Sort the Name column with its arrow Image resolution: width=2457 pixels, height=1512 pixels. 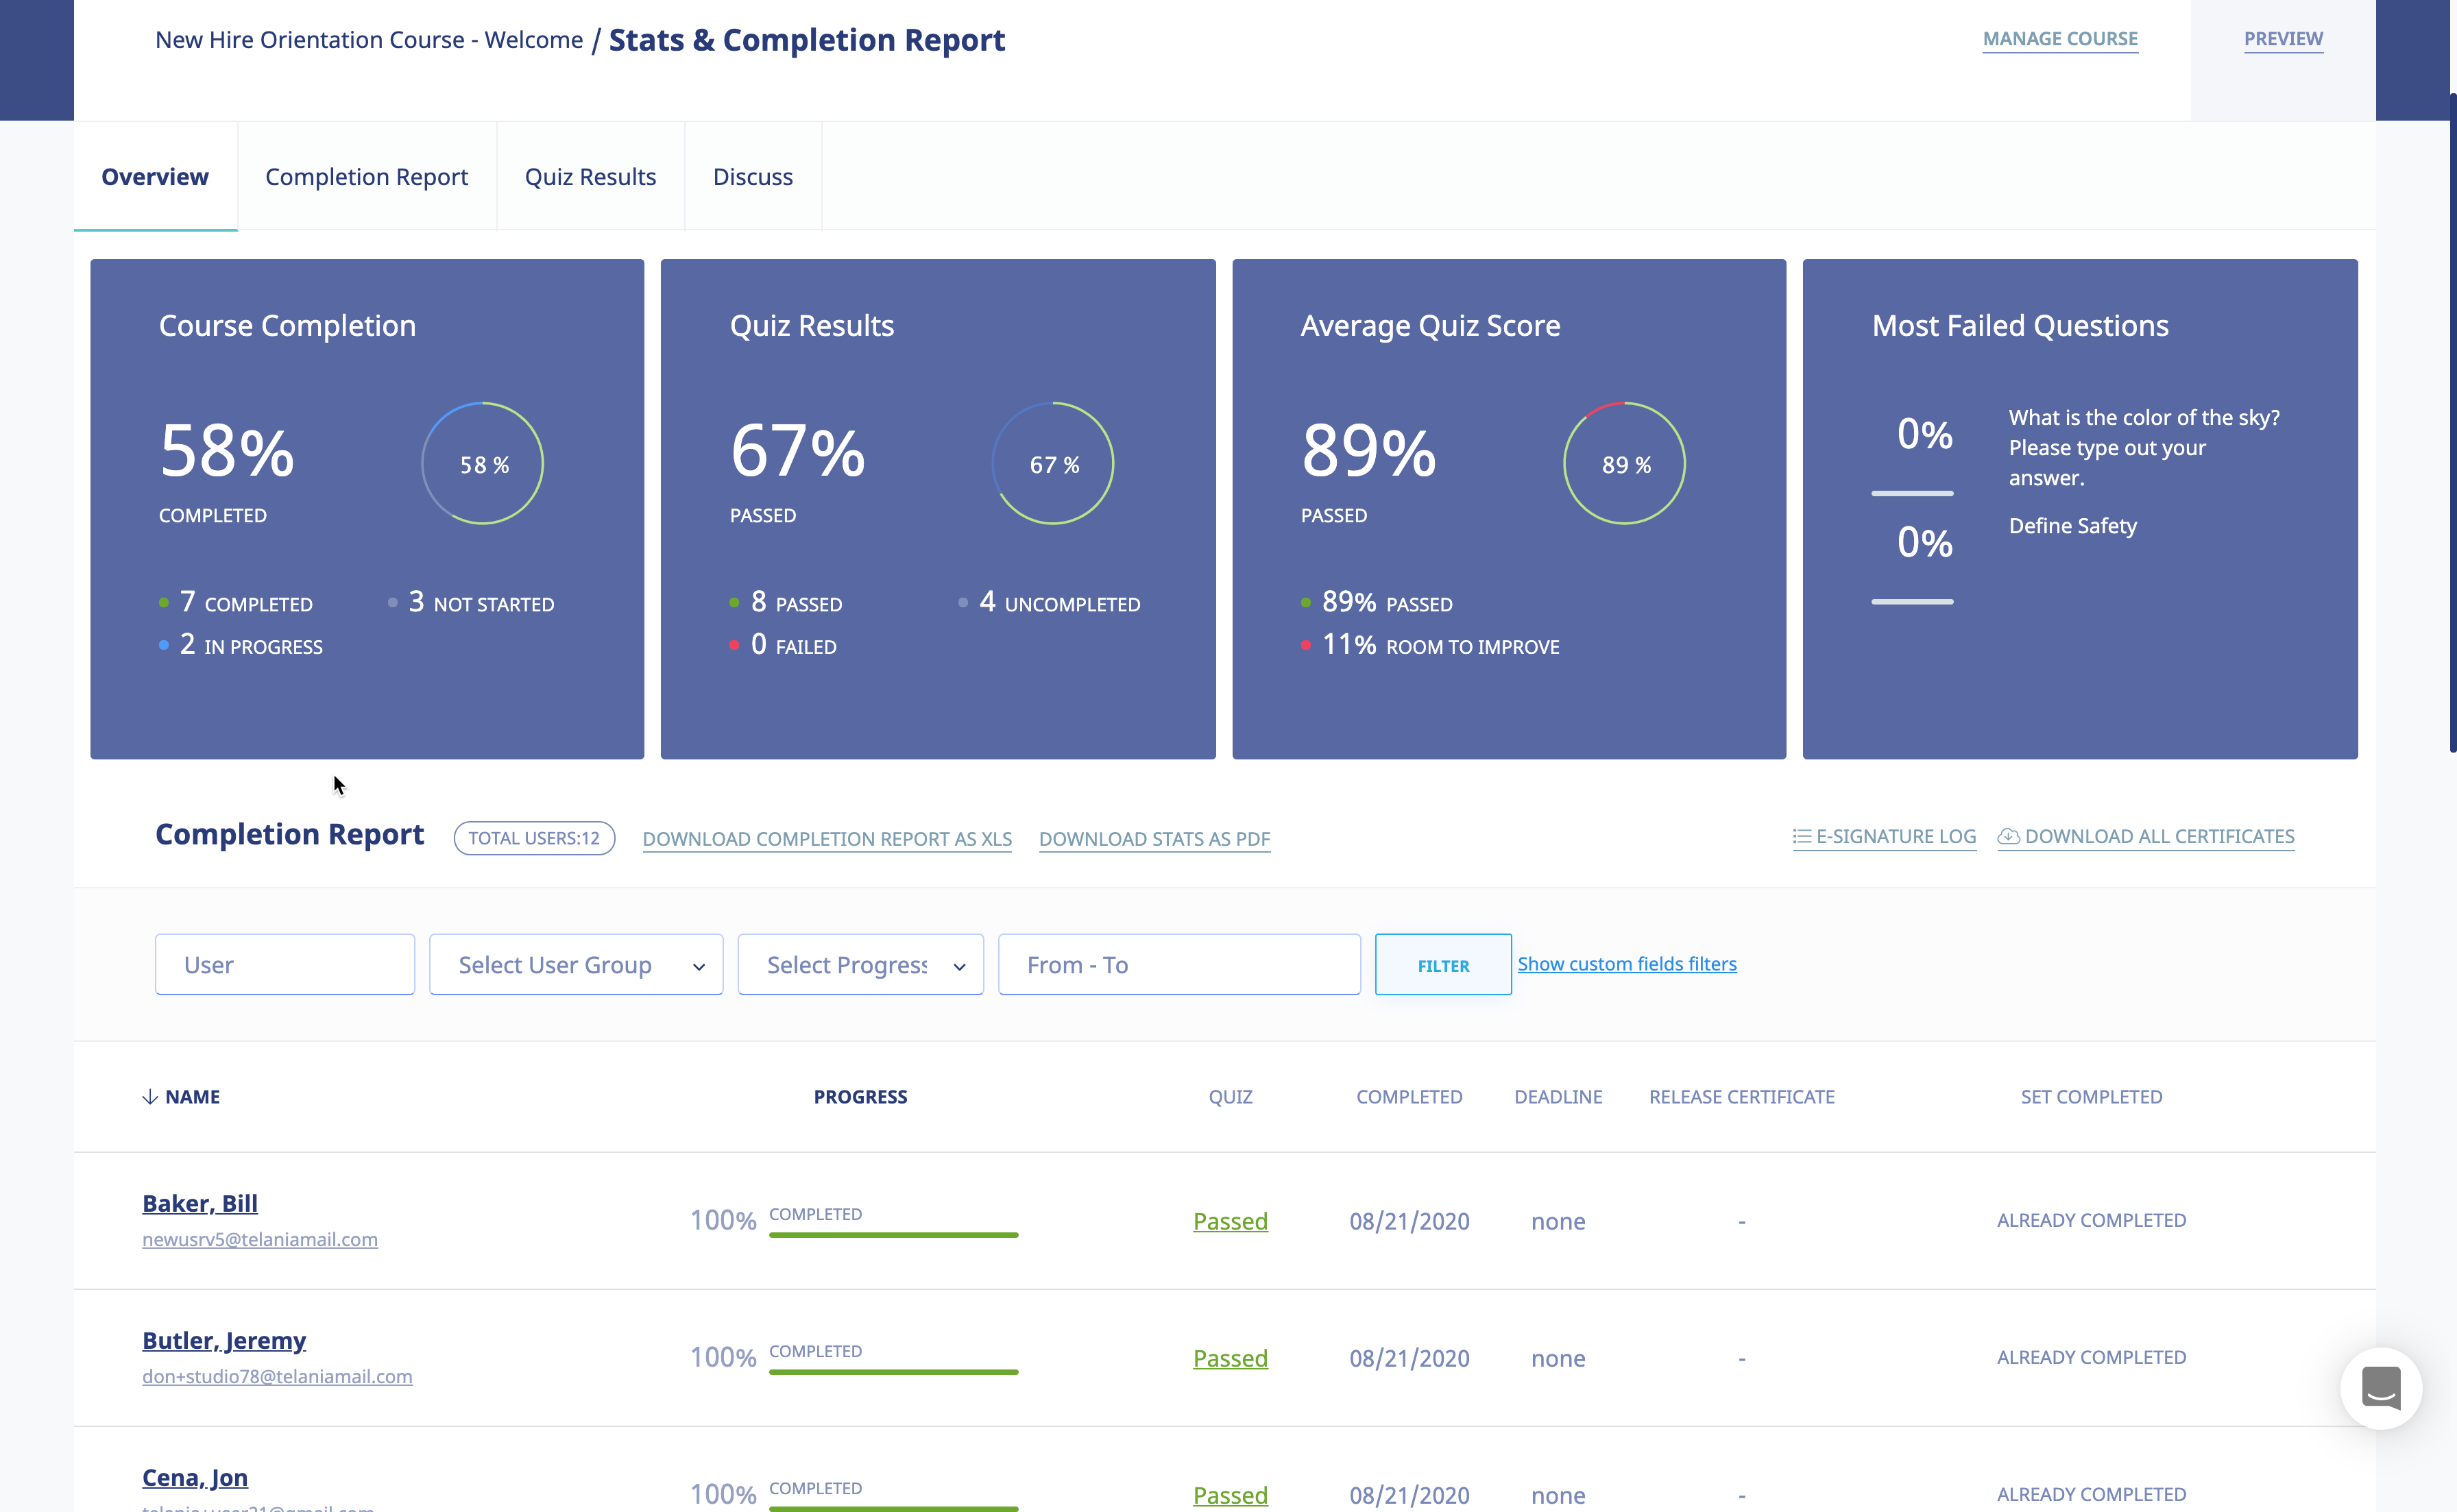pyautogui.click(x=149, y=1096)
